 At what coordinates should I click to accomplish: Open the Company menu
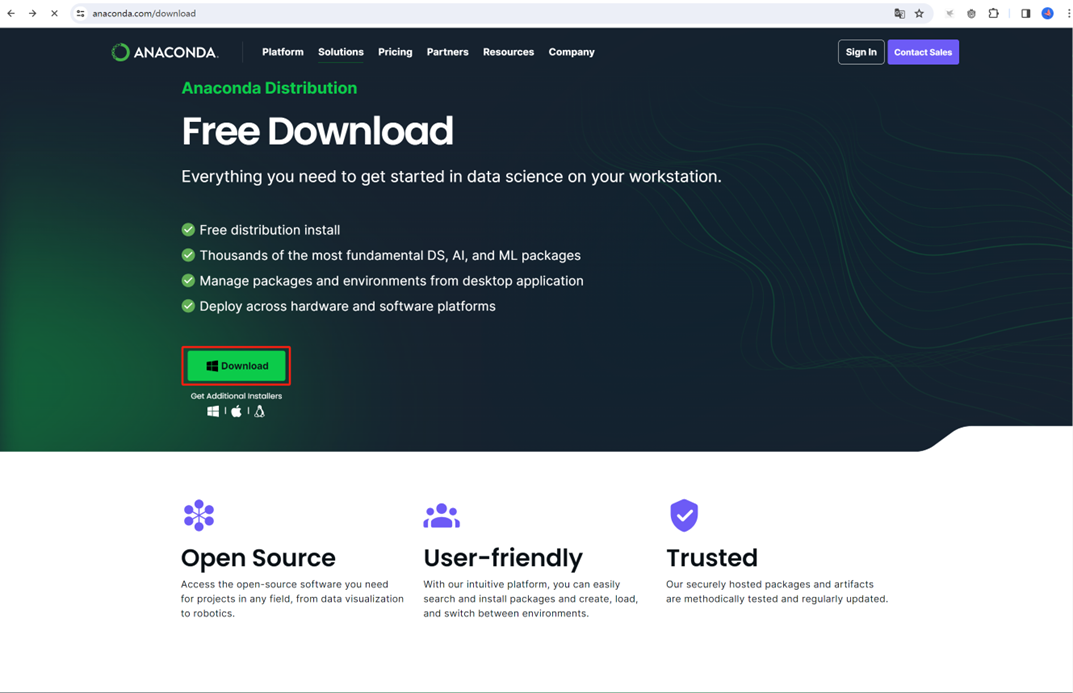(x=571, y=52)
